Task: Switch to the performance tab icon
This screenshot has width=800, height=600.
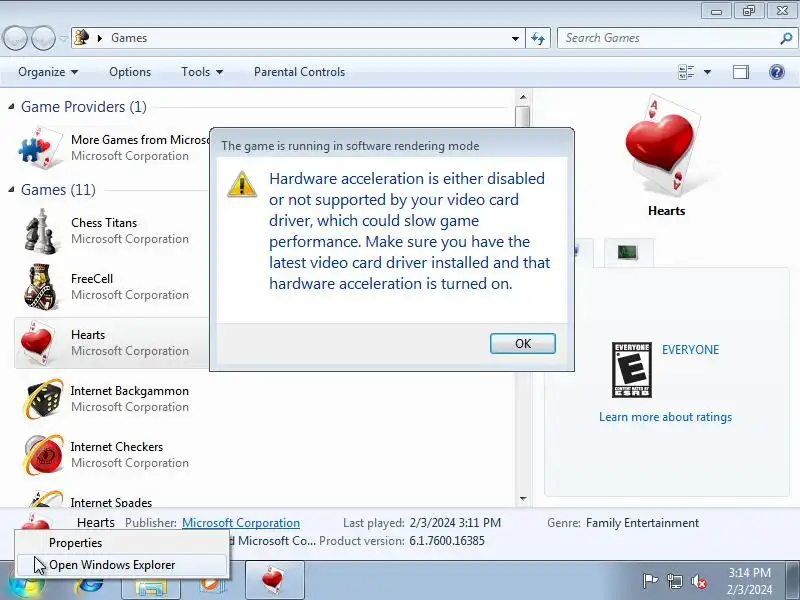Action: point(628,252)
